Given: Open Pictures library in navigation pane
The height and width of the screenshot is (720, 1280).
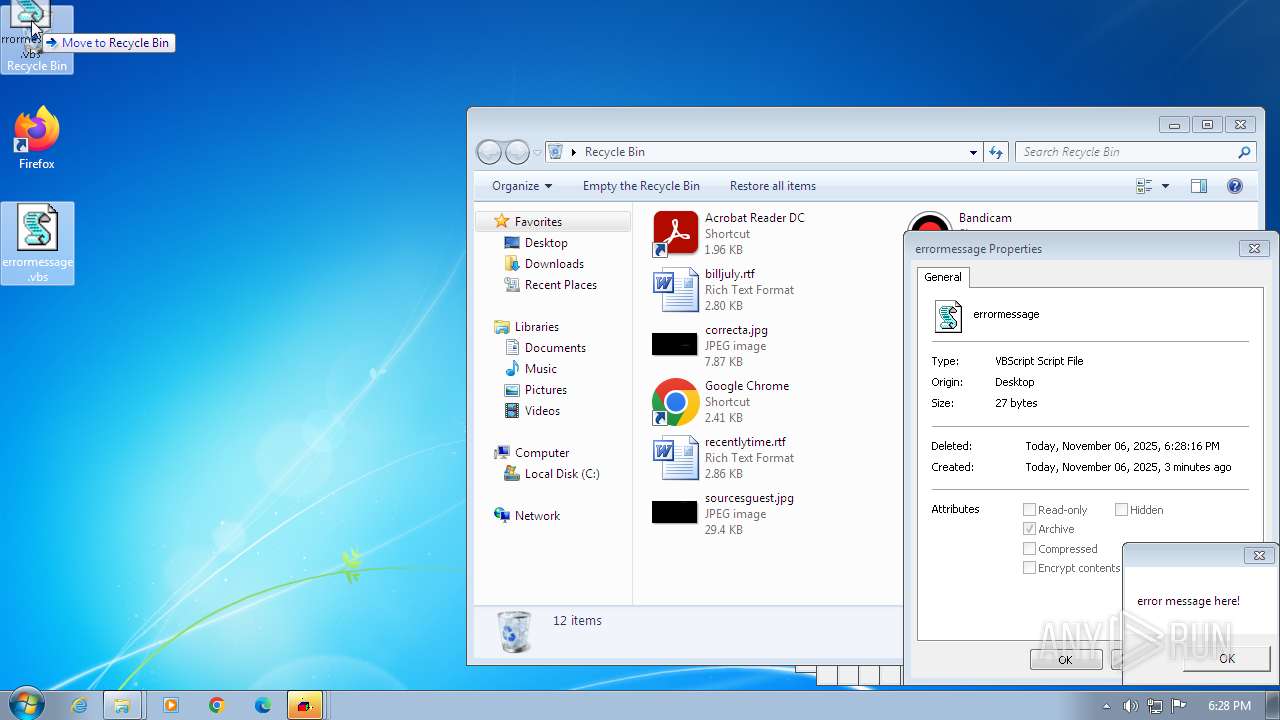Looking at the screenshot, I should (x=546, y=390).
